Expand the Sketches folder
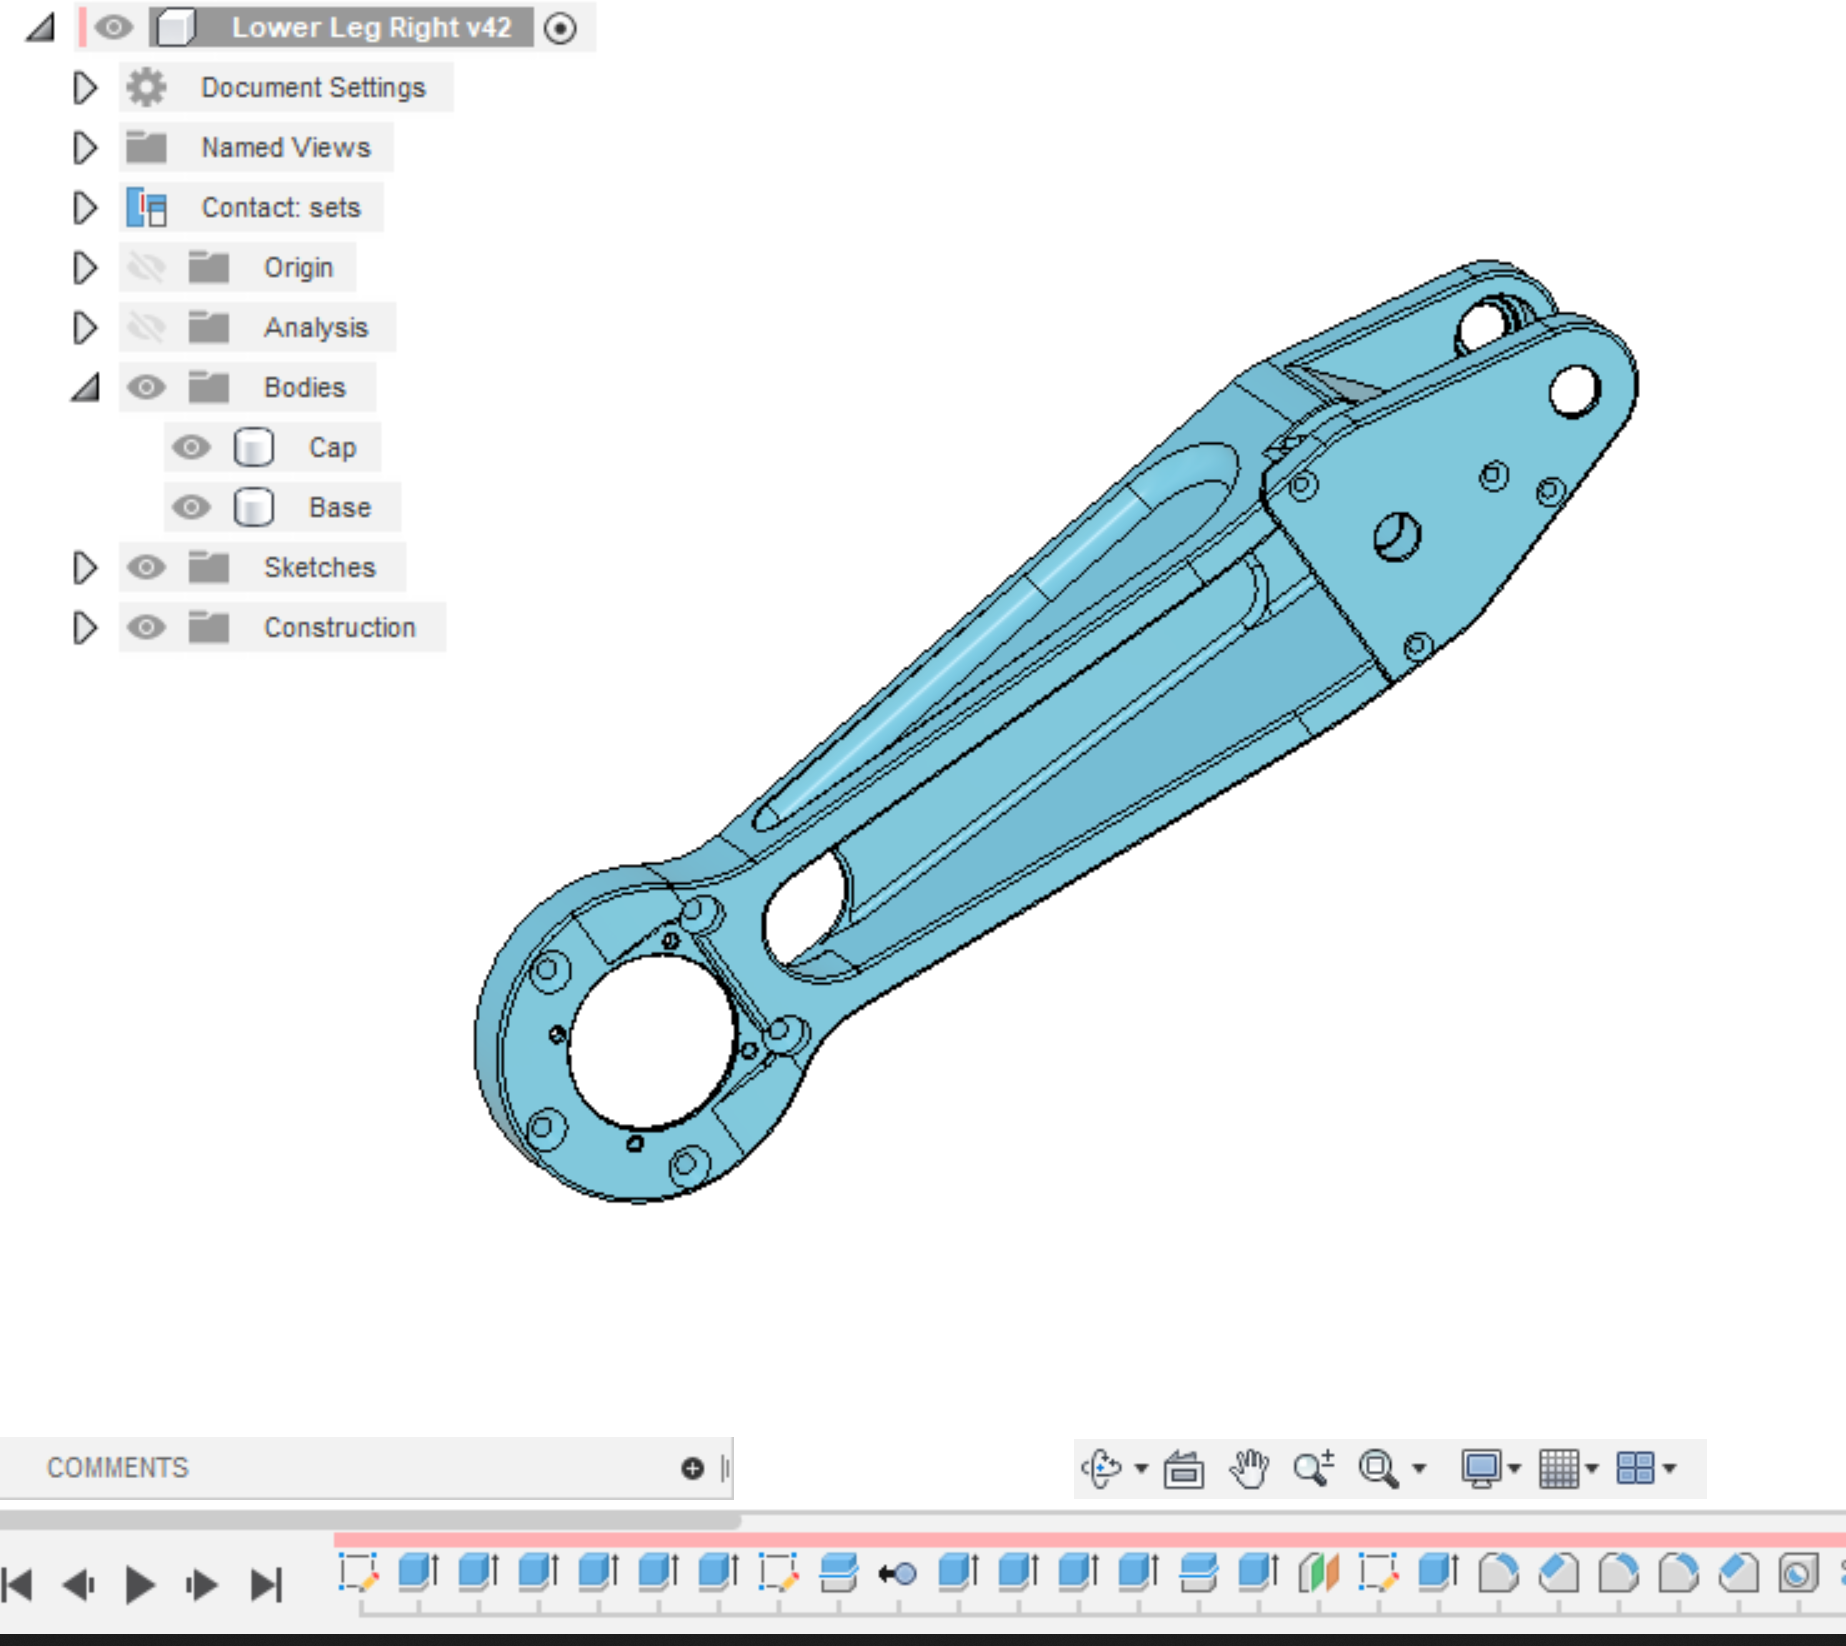The height and width of the screenshot is (1646, 1846). pyautogui.click(x=84, y=567)
